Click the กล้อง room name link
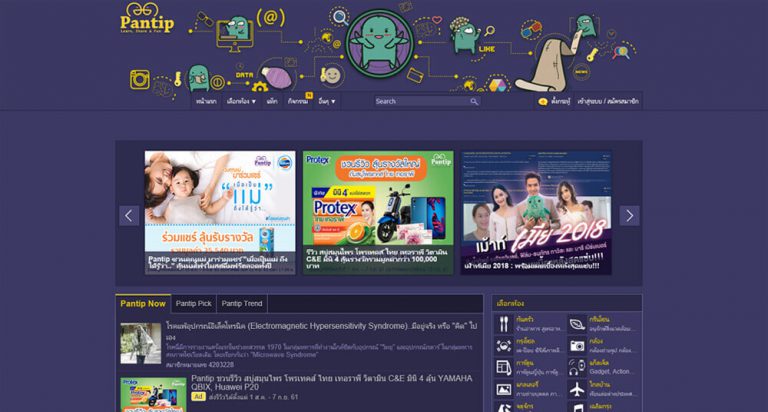The width and height of the screenshot is (768, 412). coord(596,341)
